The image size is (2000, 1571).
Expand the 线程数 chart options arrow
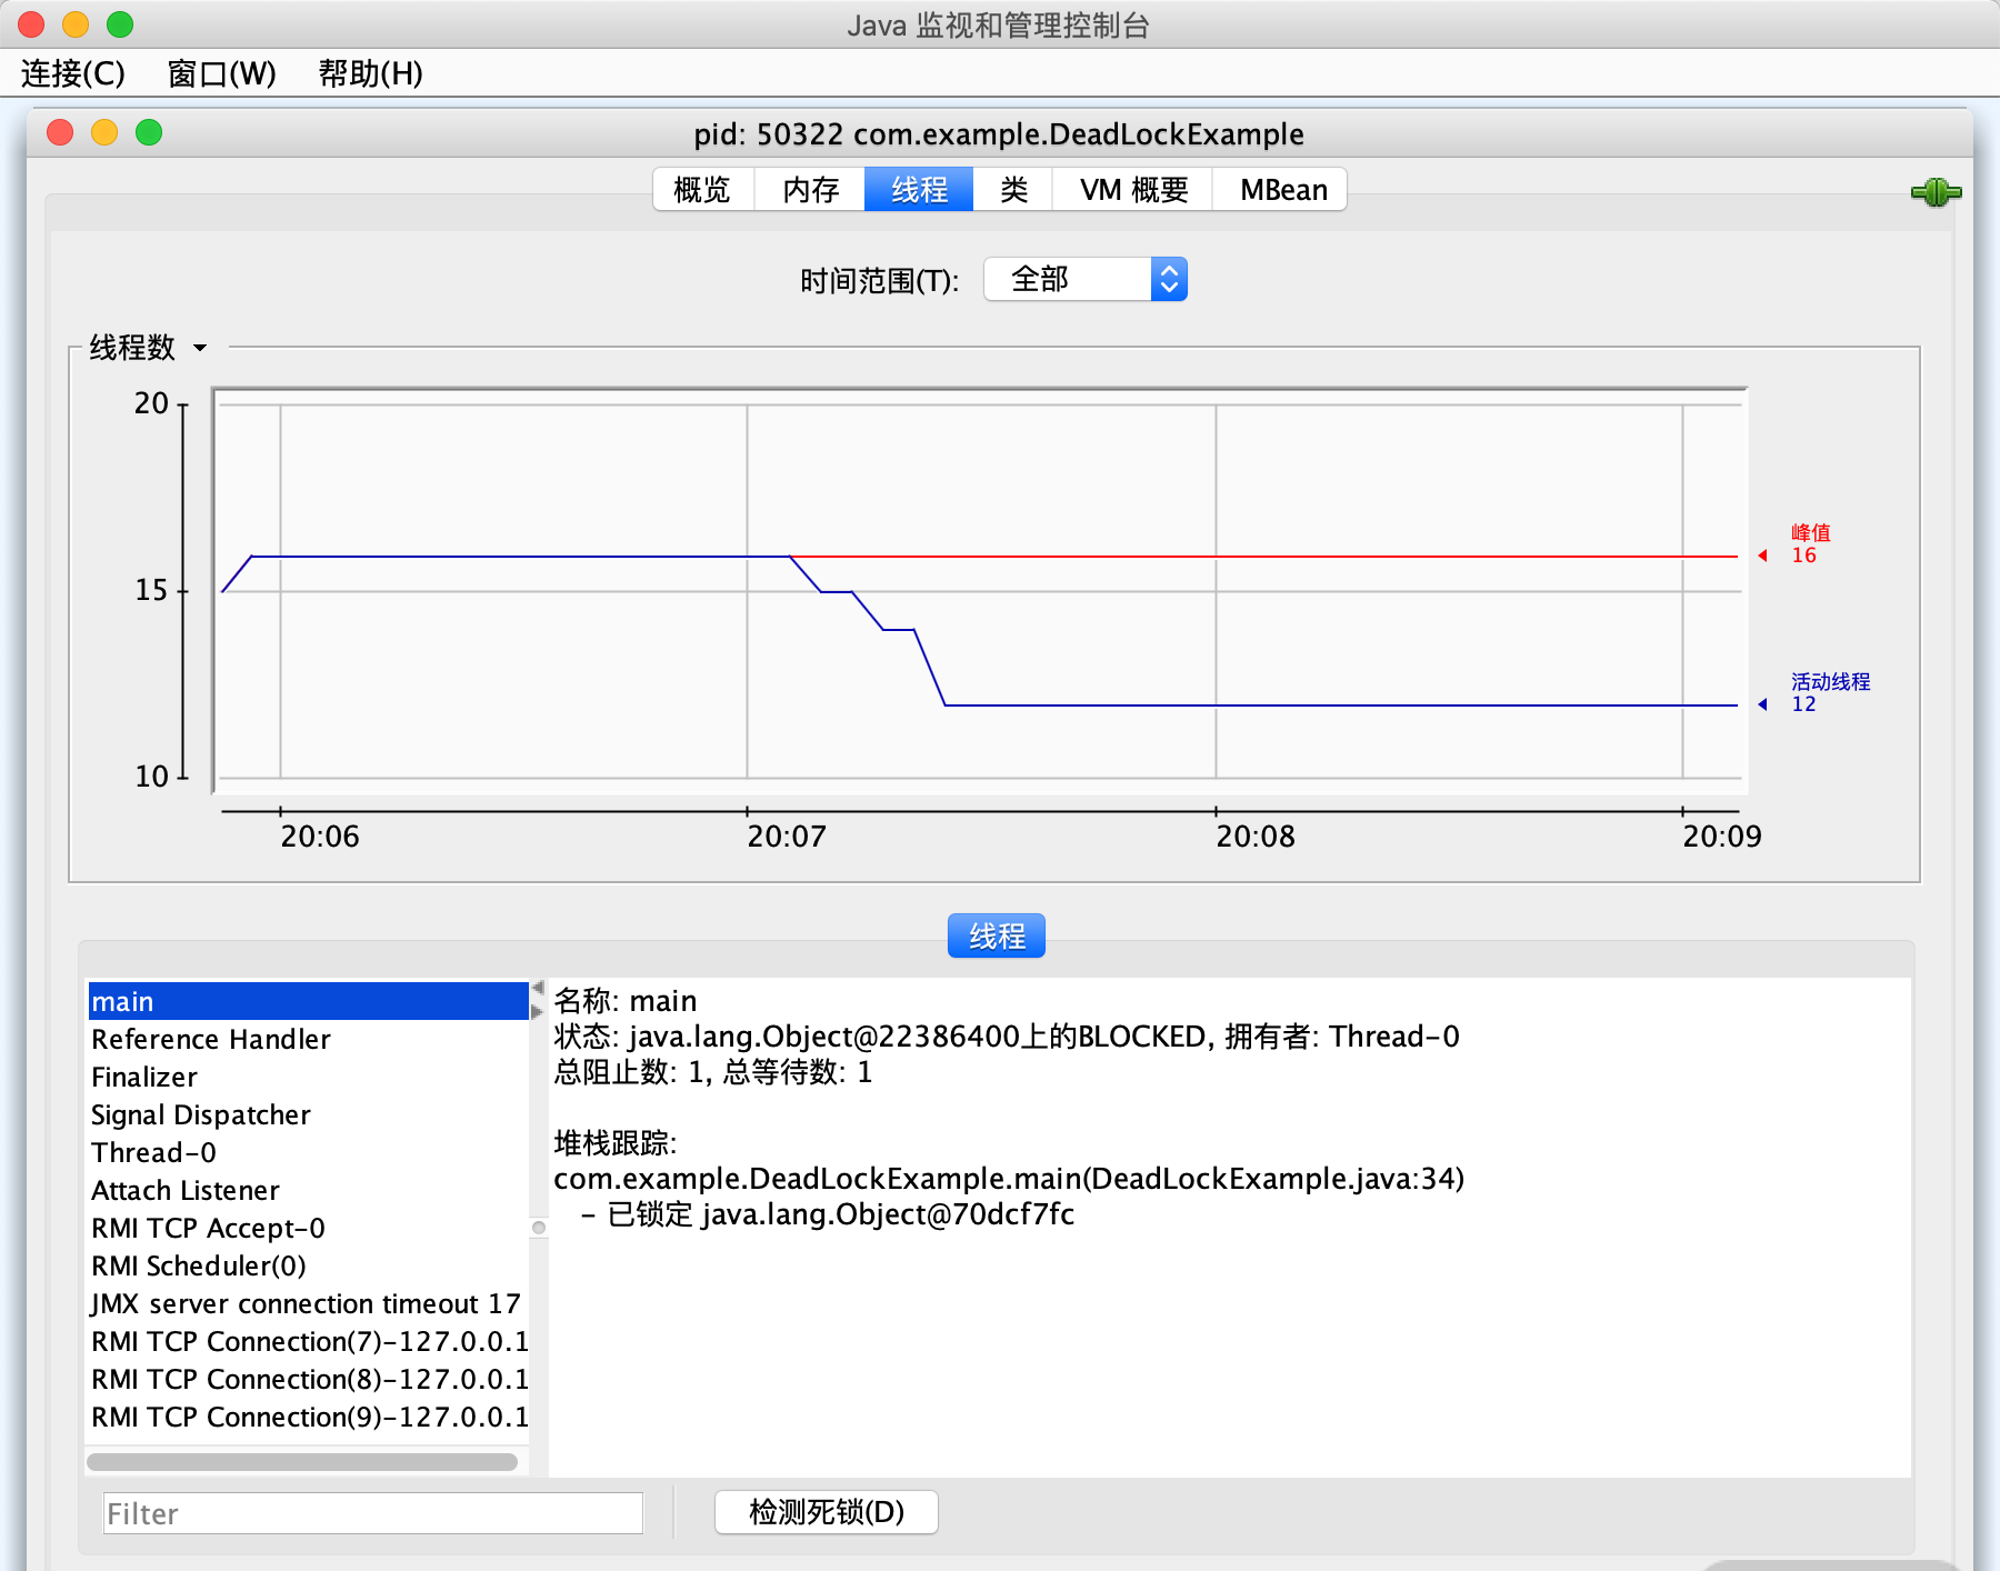(200, 348)
